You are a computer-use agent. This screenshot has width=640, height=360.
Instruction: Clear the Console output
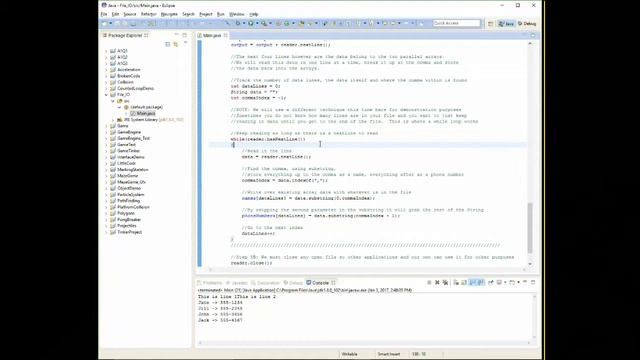(x=456, y=282)
